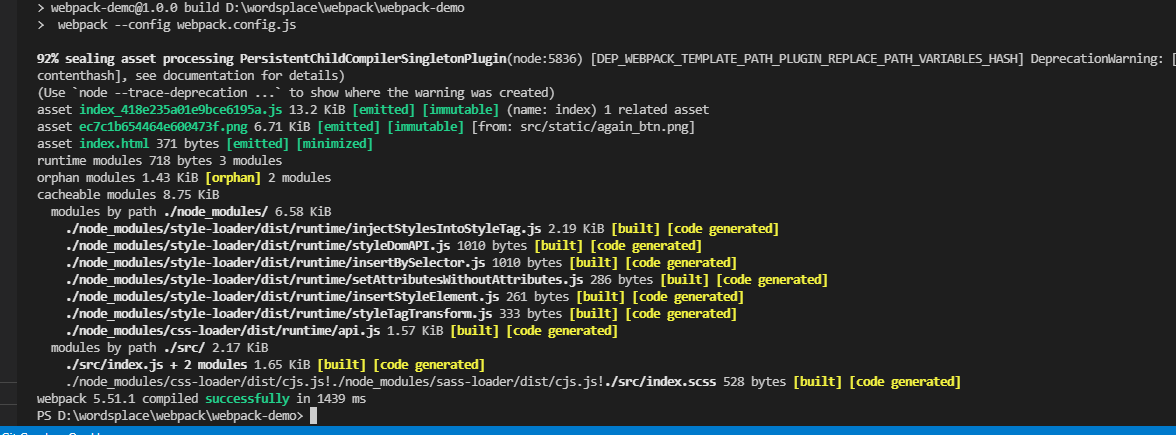Click the green word 'successfully'
The height and width of the screenshot is (435, 1176).
point(247,399)
